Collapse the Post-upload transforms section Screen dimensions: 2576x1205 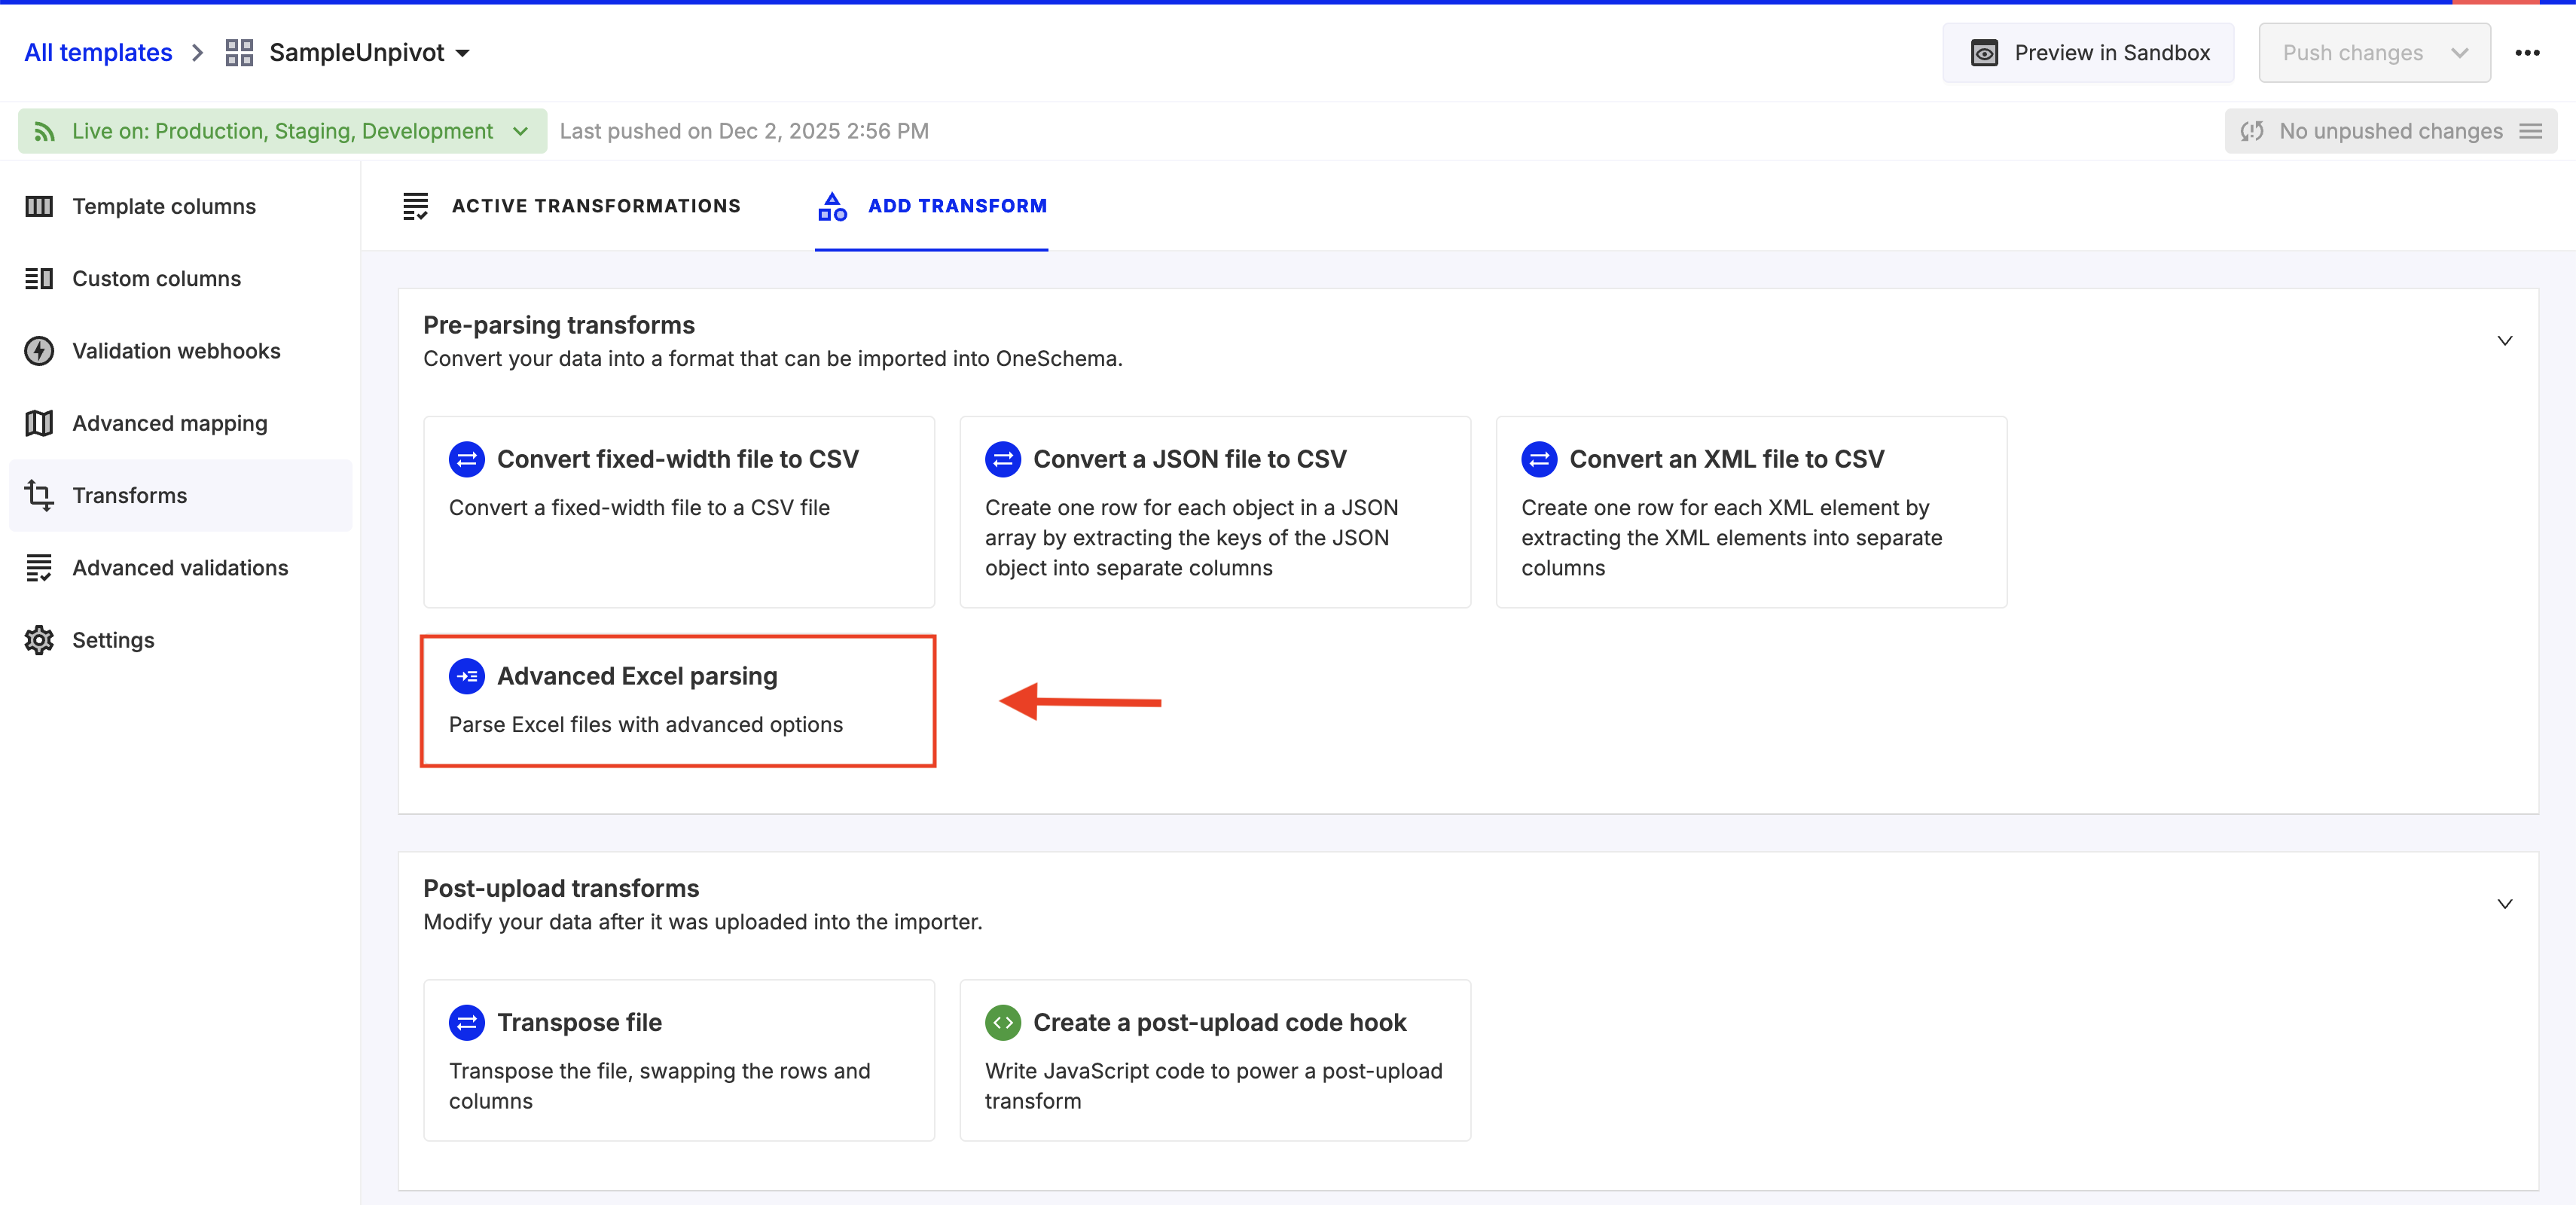coord(2504,904)
